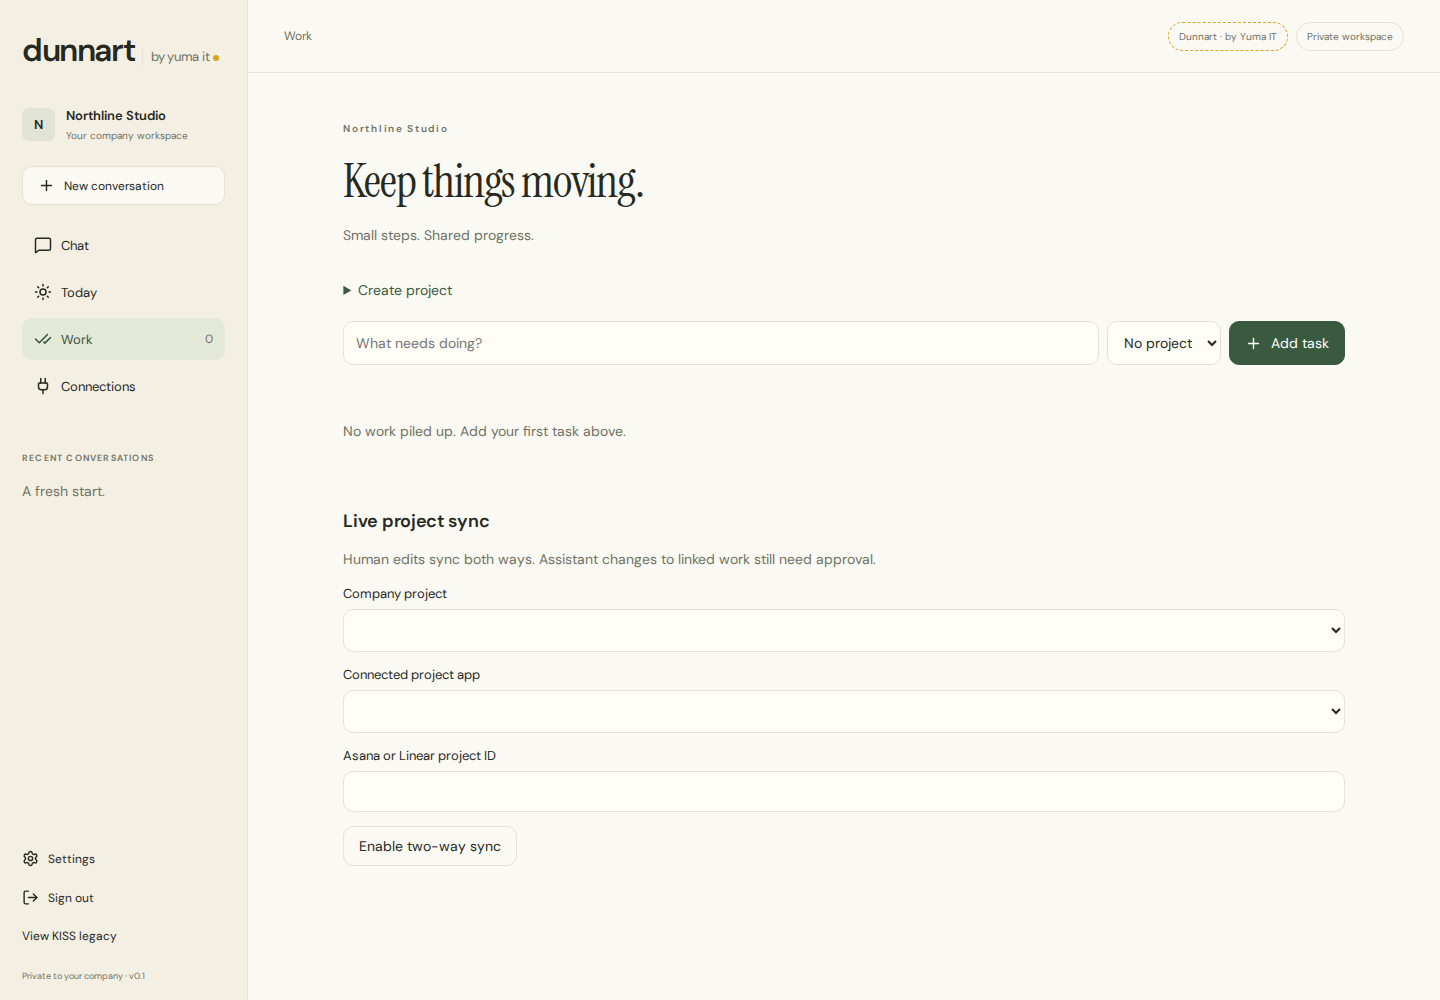Open the Company project dropdown
1440x1000 pixels.
coord(844,630)
